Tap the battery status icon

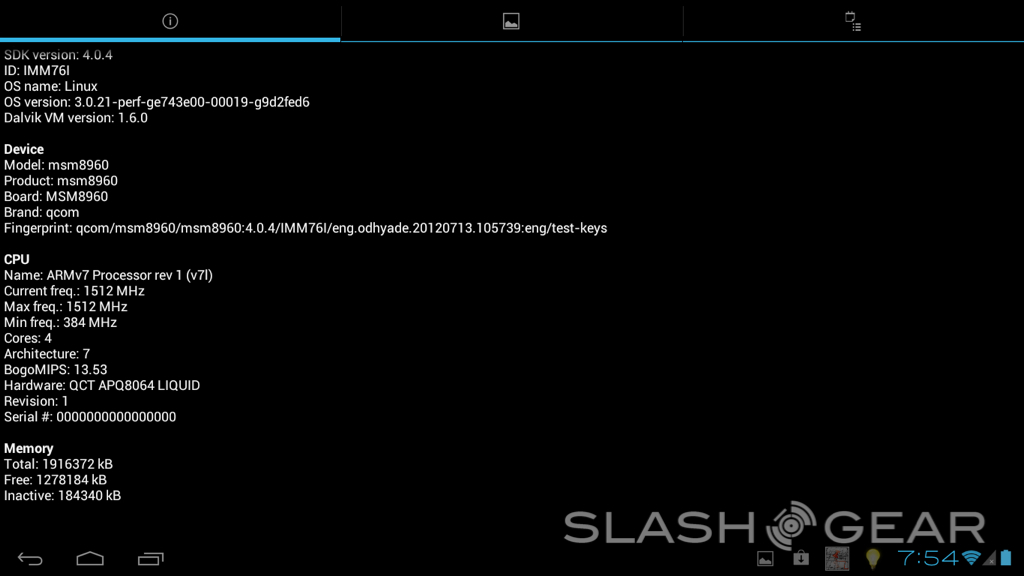pyautogui.click(x=1006, y=558)
